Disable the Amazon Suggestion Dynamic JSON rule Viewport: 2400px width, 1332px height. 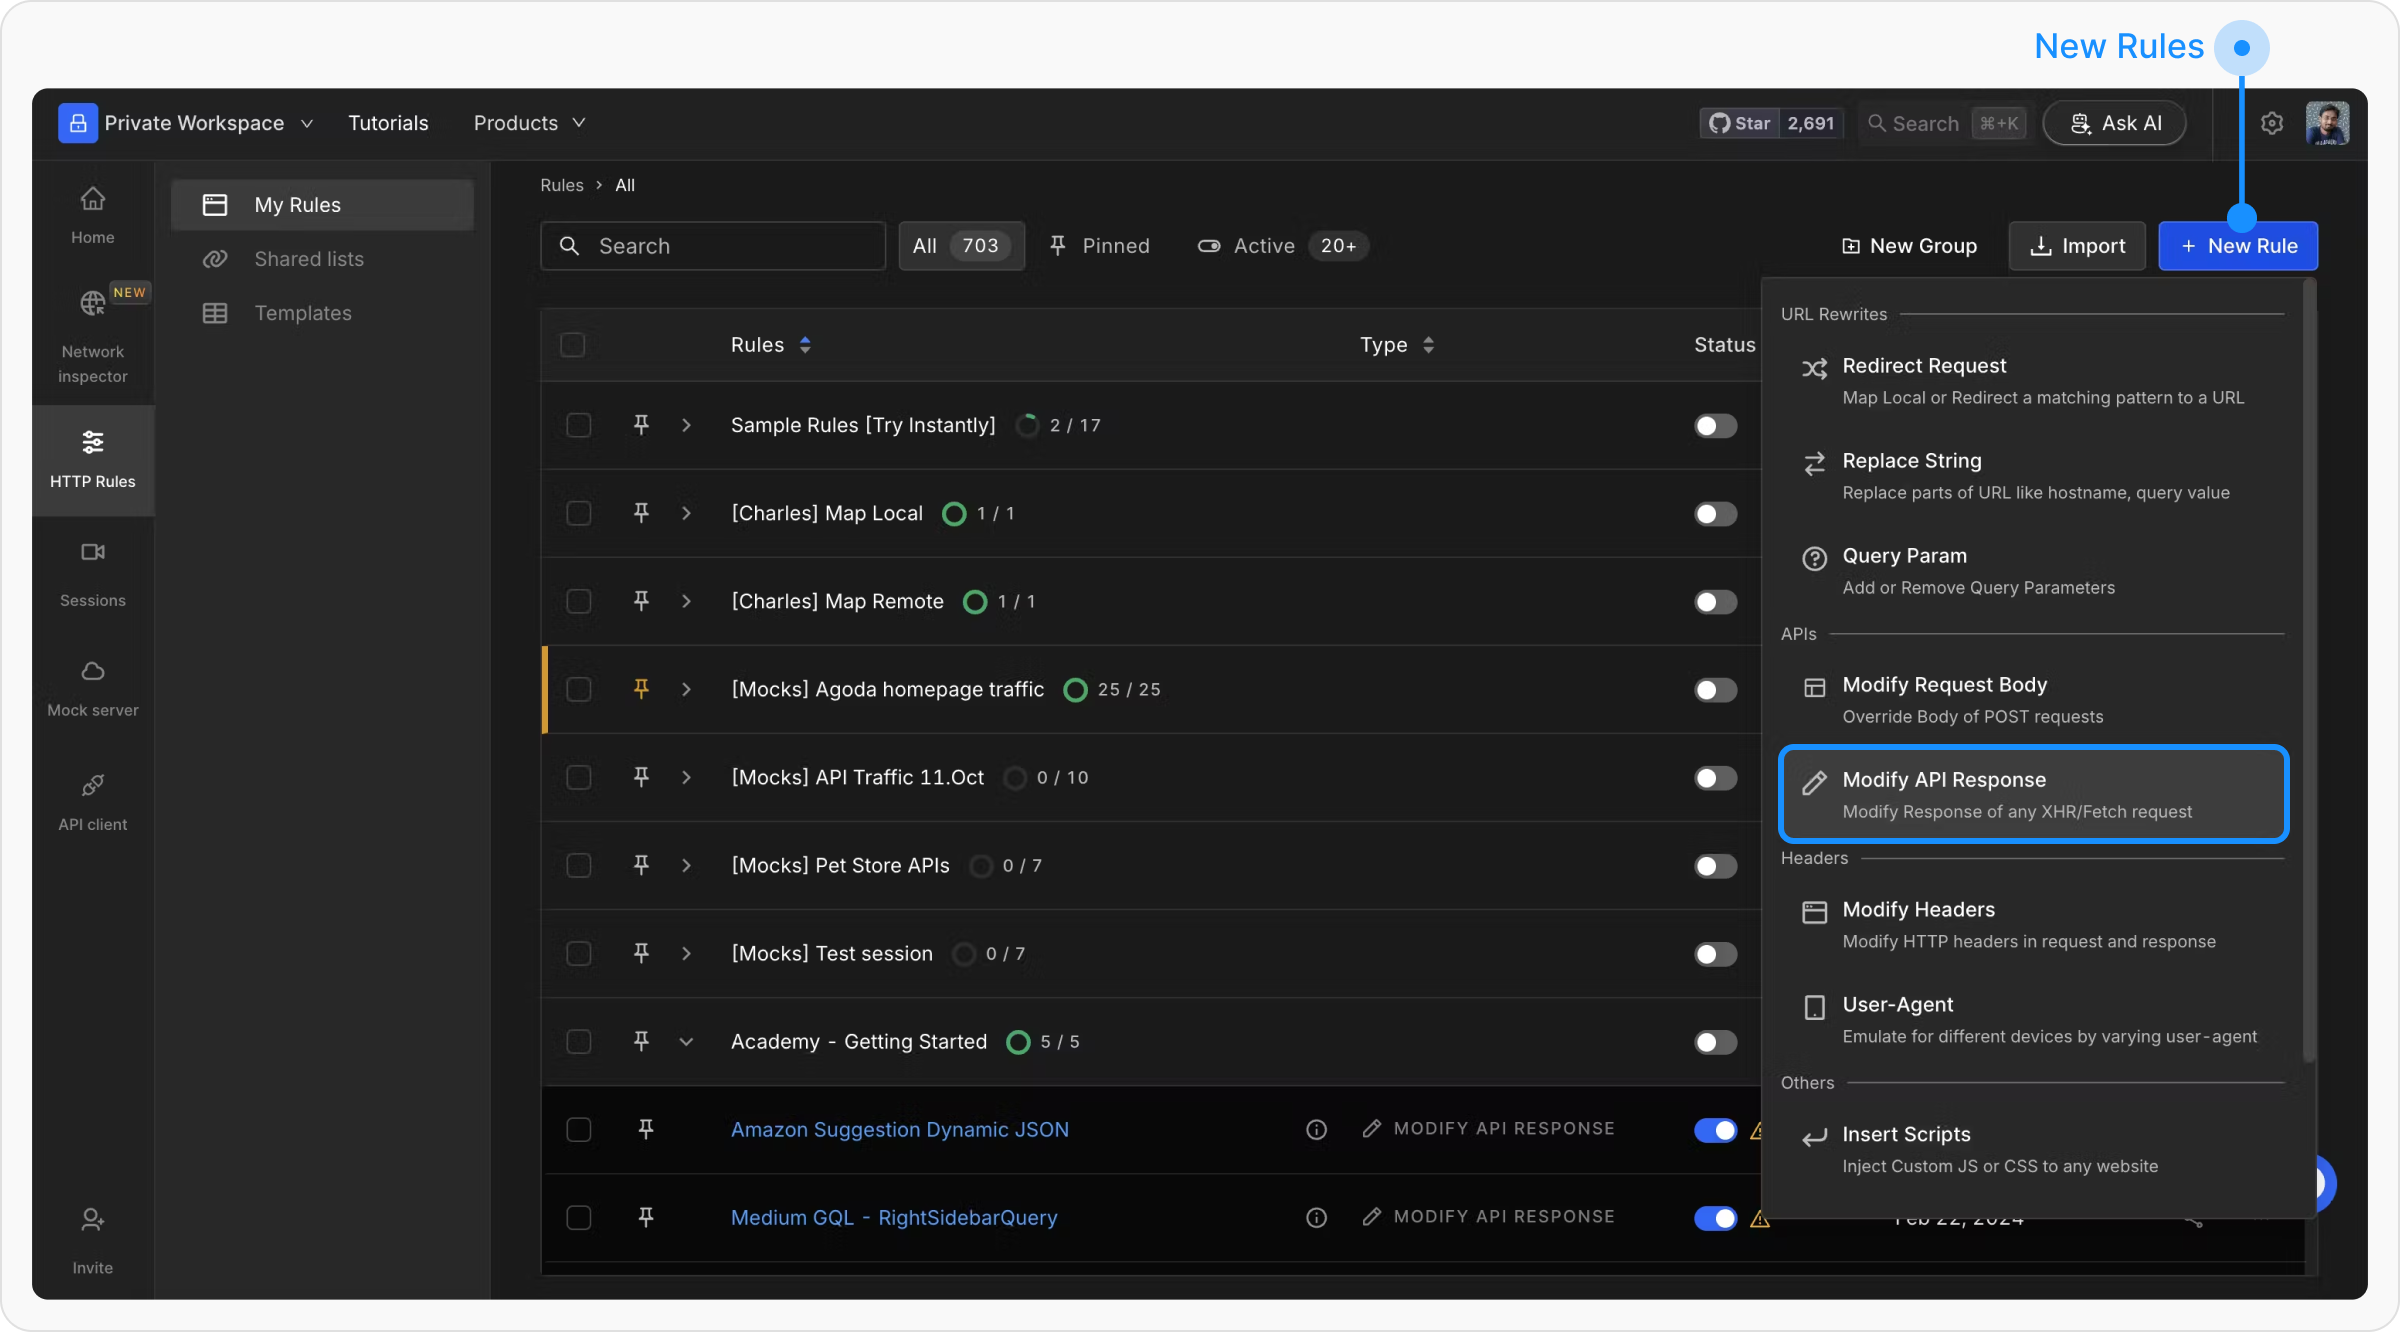point(1715,1130)
